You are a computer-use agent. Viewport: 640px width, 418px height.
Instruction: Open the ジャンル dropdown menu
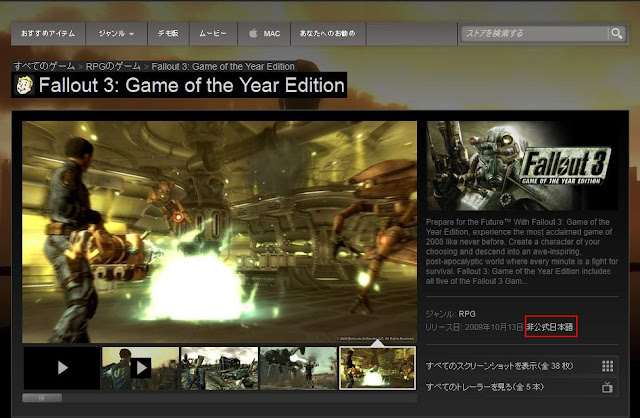(116, 33)
